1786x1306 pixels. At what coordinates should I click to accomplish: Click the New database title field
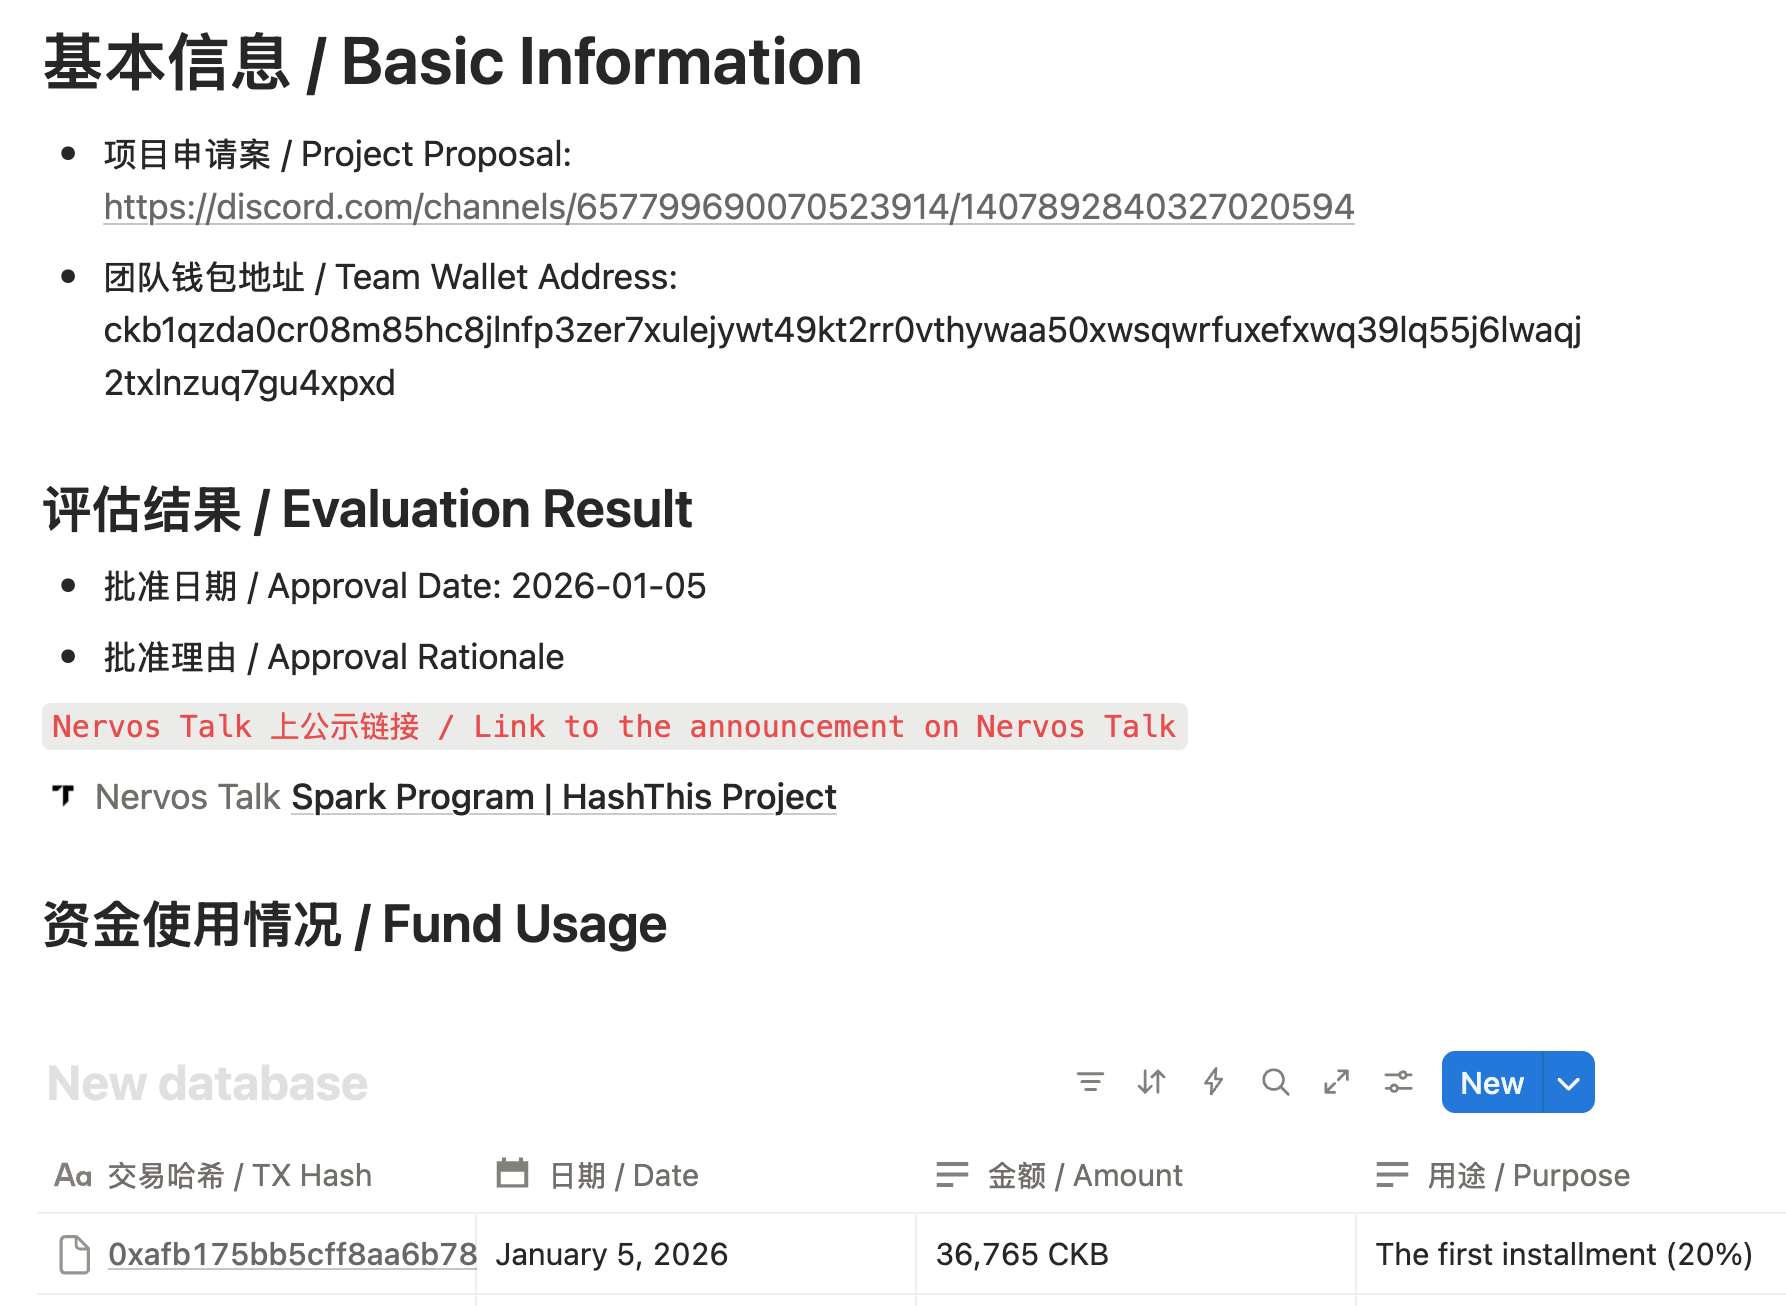(208, 1083)
